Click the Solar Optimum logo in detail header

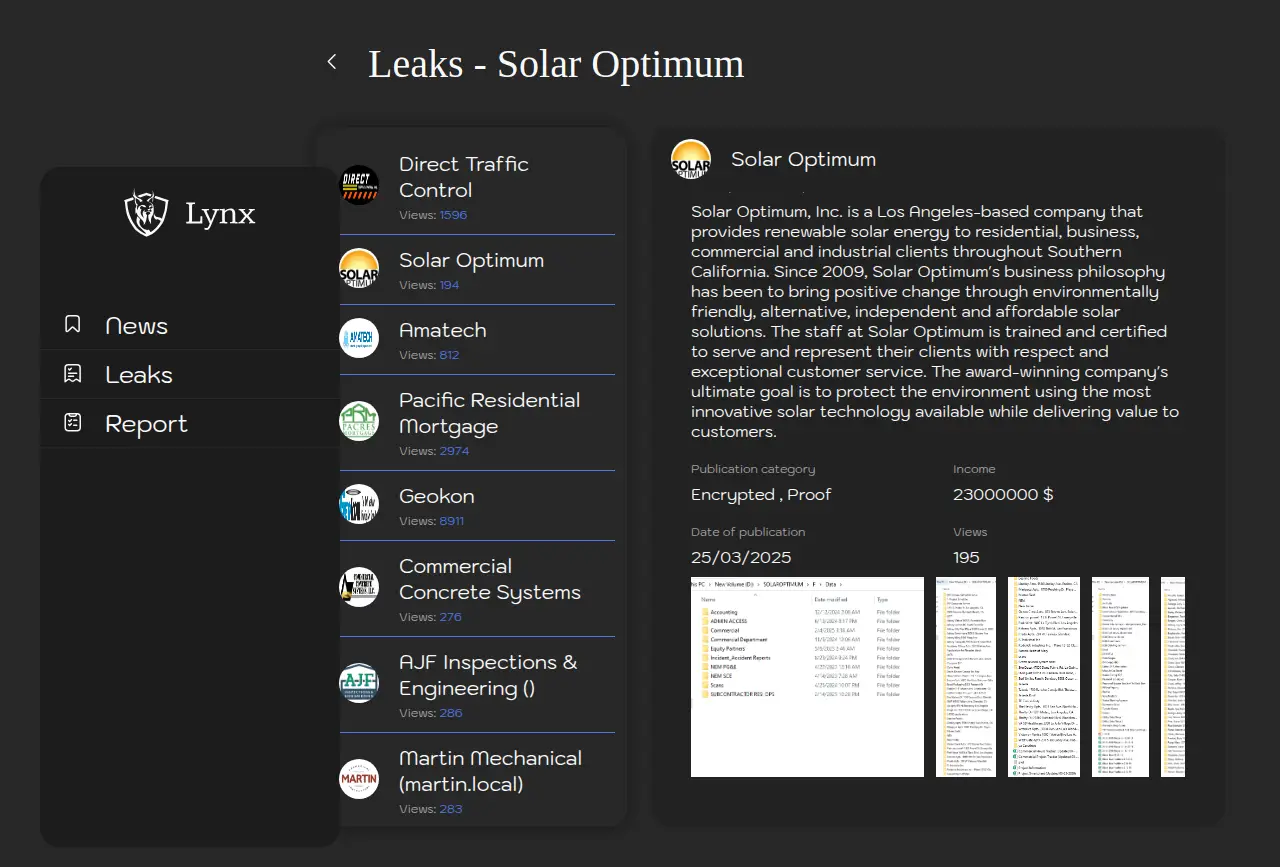tap(691, 160)
